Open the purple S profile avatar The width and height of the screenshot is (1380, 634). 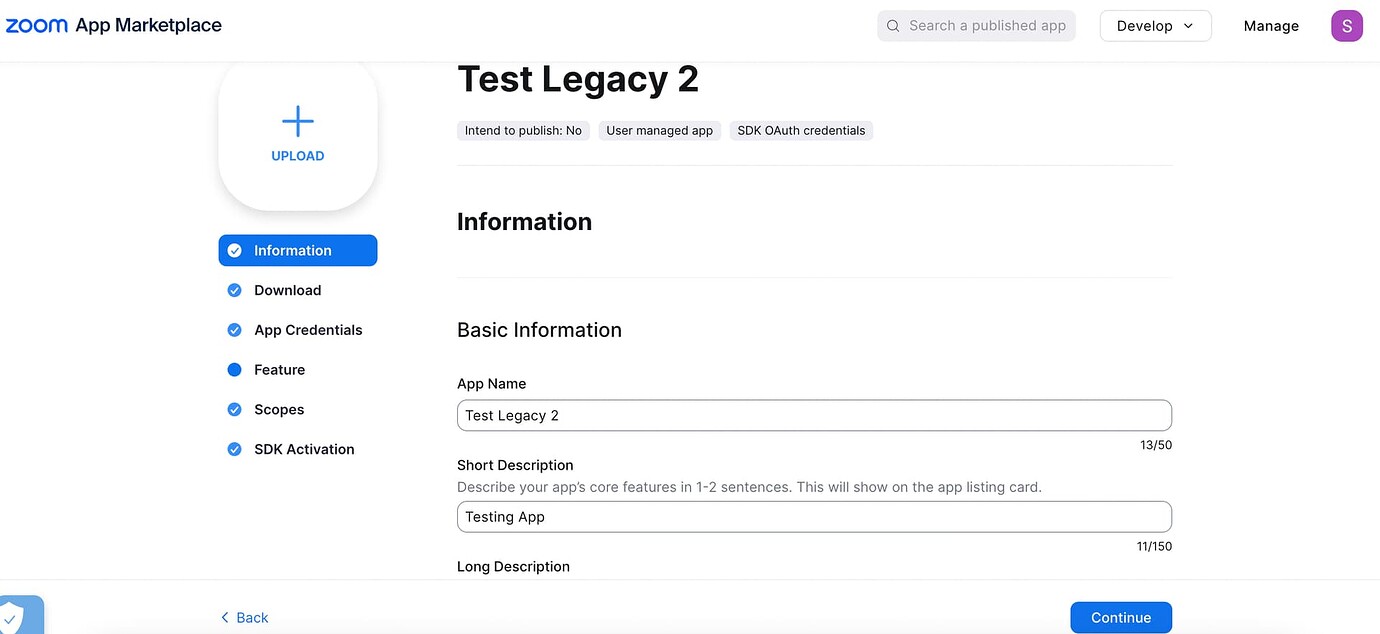[x=1346, y=26]
